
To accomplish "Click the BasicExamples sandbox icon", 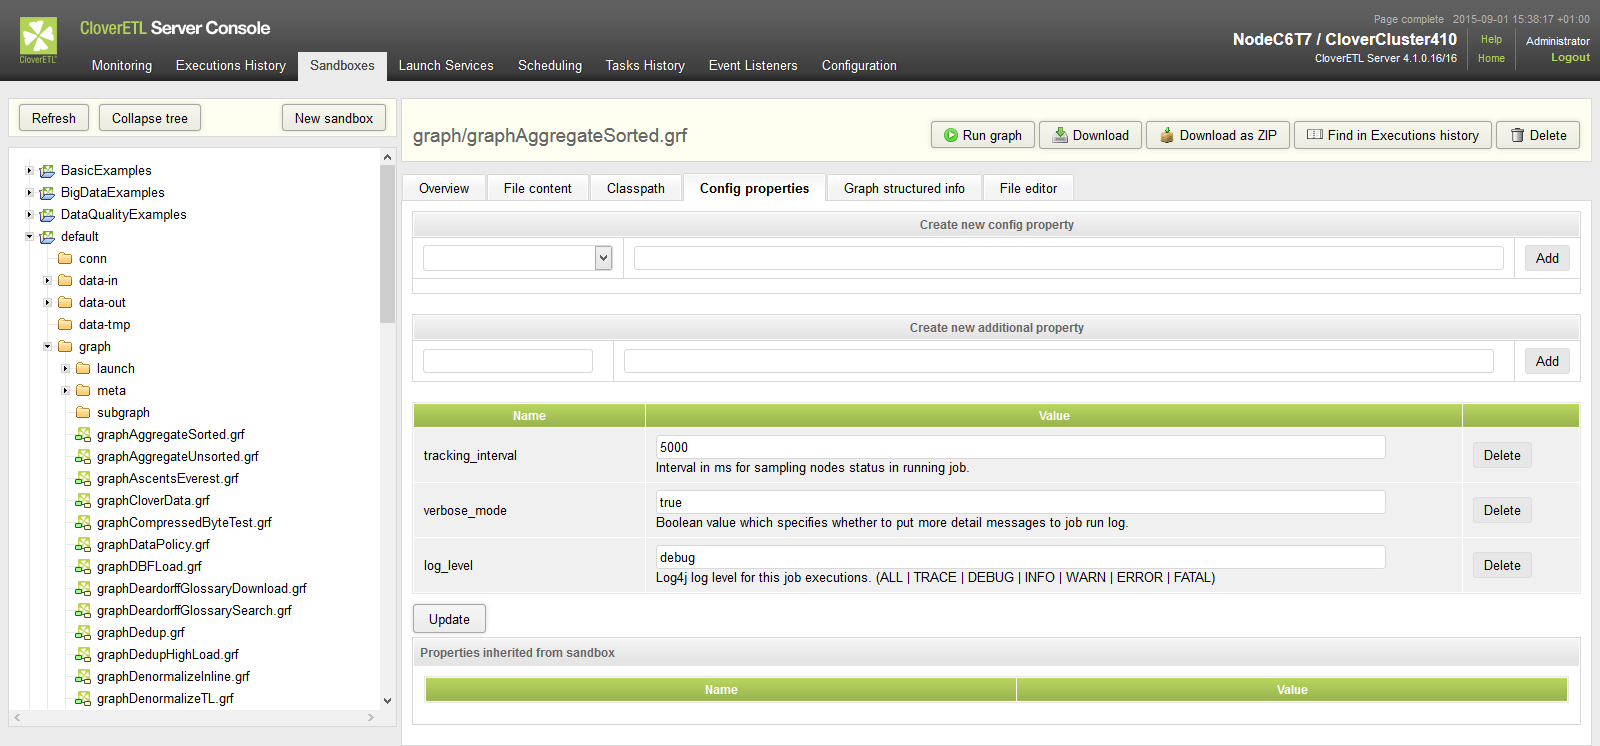I will pyautogui.click(x=47, y=171).
